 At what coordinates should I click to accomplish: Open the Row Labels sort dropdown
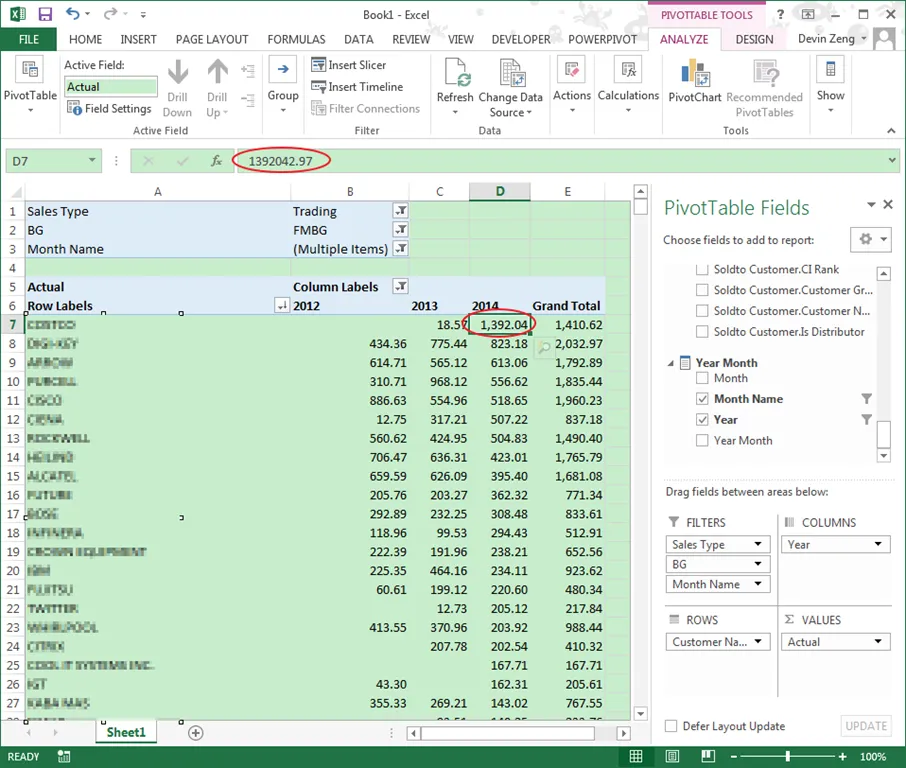[x=281, y=306]
